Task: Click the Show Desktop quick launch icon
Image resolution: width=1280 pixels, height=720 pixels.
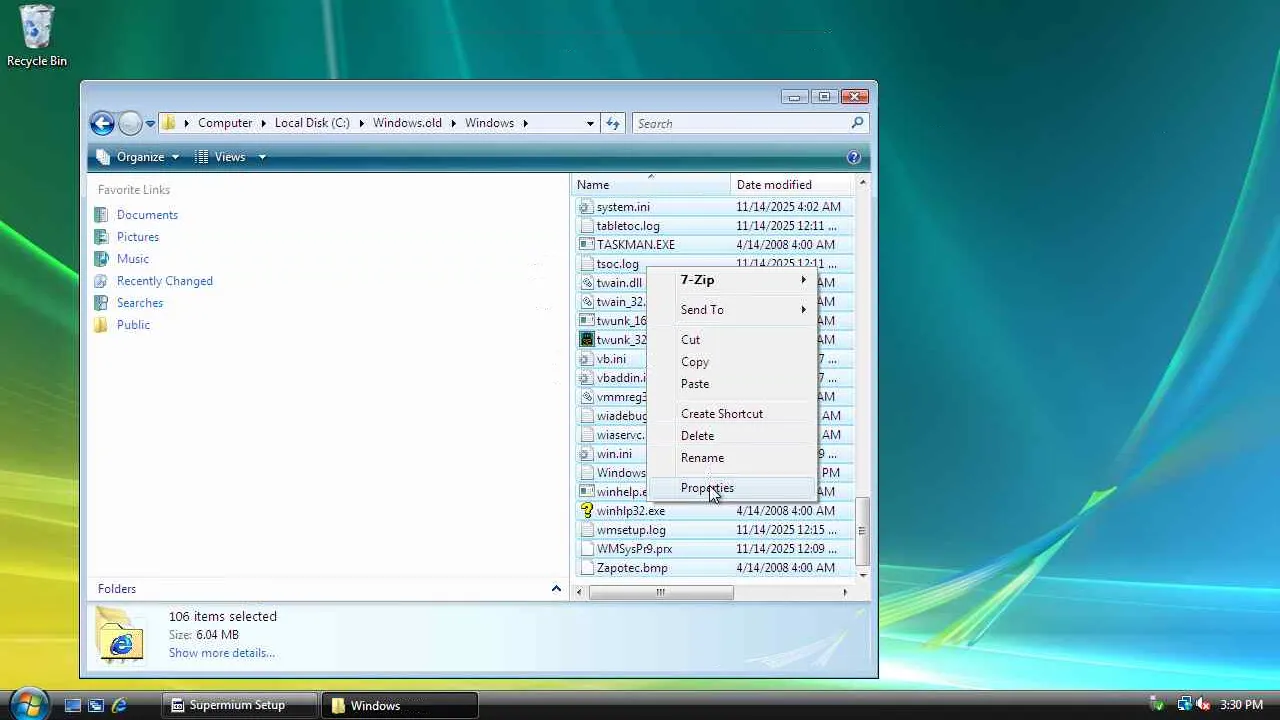Action: coord(73,705)
